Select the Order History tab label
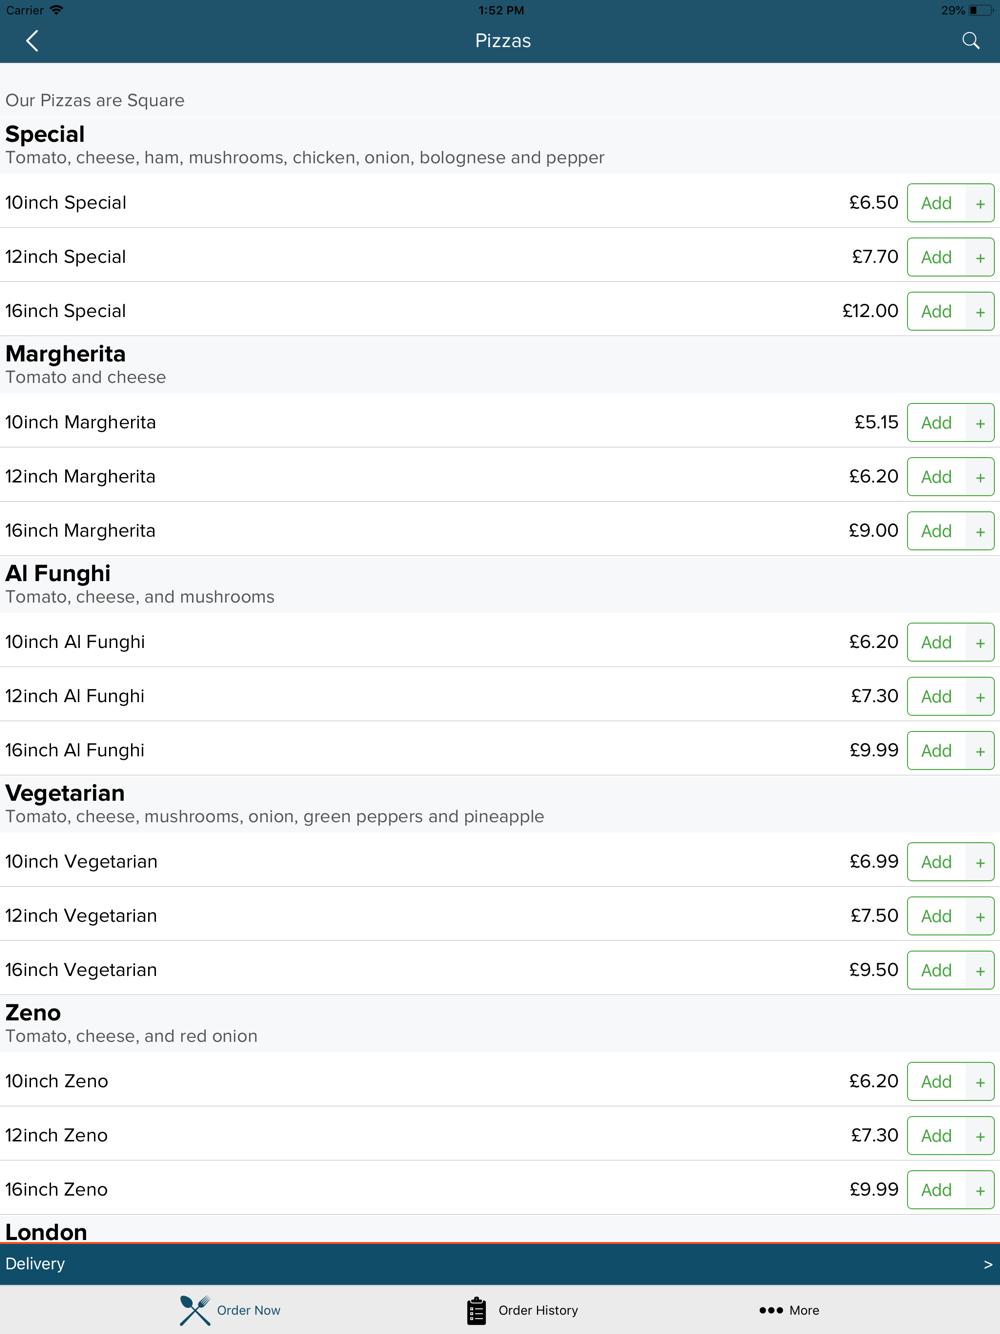This screenshot has height=1334, width=1000. [x=538, y=1310]
